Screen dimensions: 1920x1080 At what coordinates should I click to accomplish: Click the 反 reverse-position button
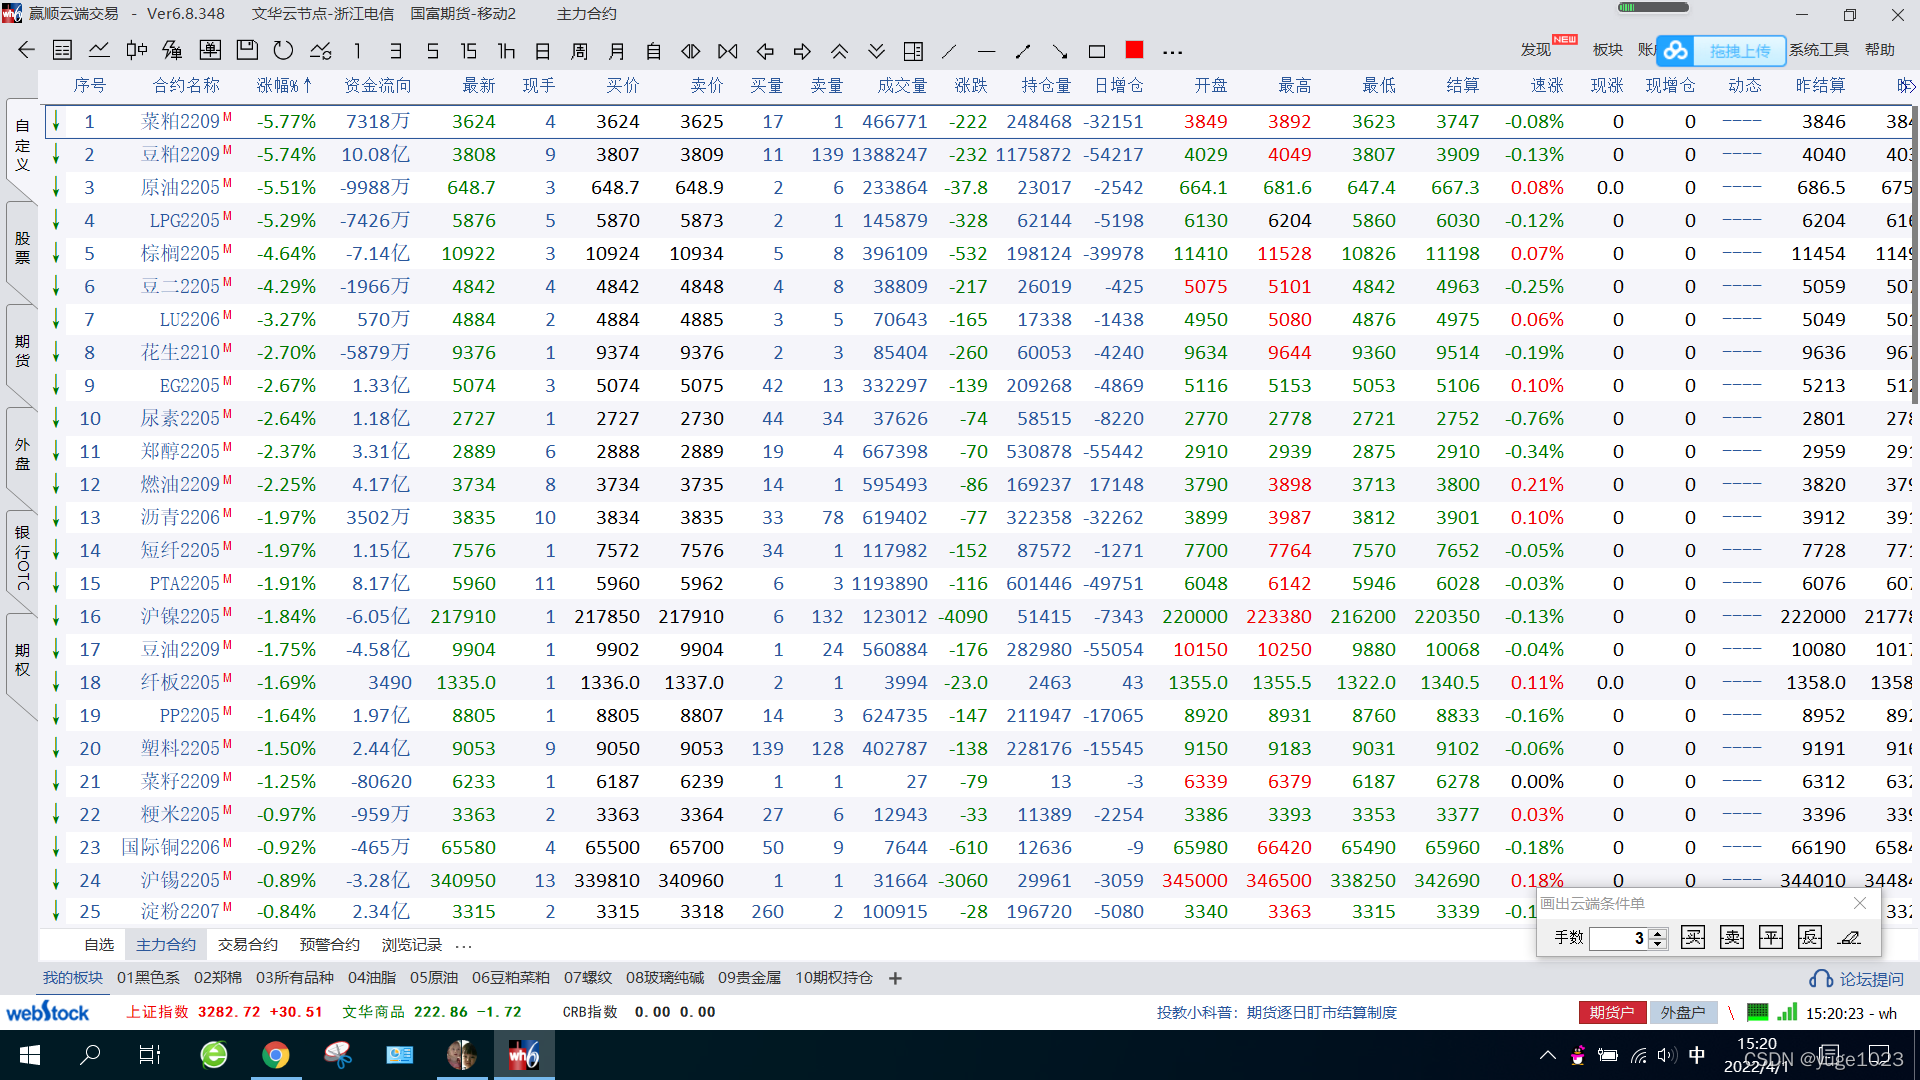pos(1810,937)
